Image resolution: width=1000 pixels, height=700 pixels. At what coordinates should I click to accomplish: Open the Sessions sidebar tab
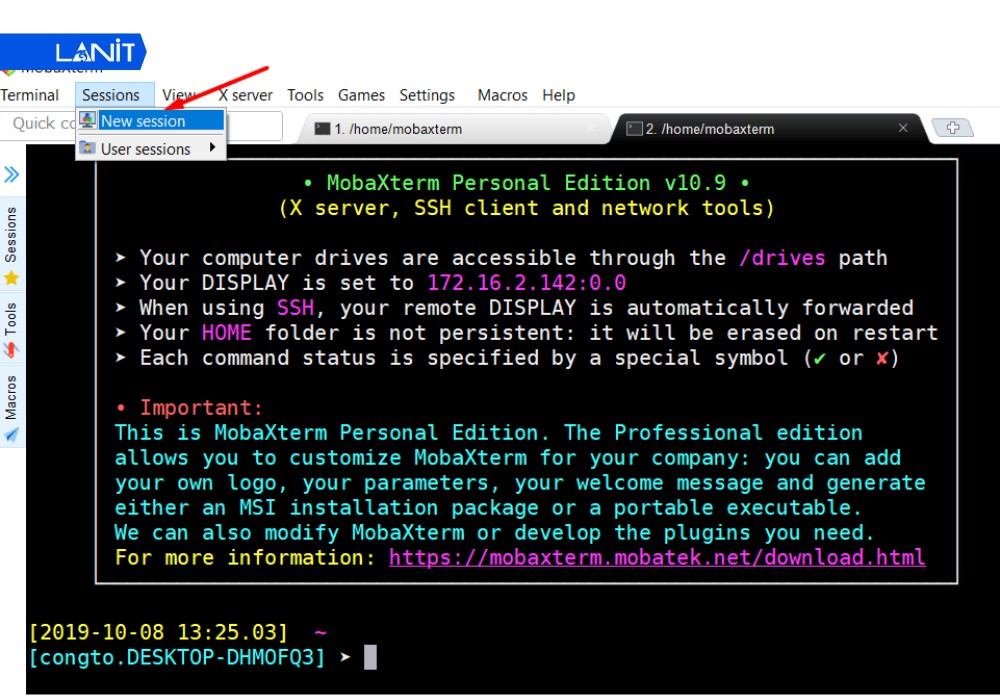coord(11,245)
